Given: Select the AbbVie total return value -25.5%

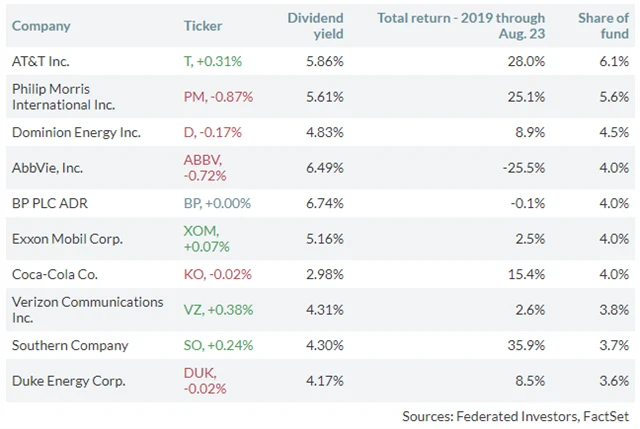Looking at the screenshot, I should tap(523, 167).
